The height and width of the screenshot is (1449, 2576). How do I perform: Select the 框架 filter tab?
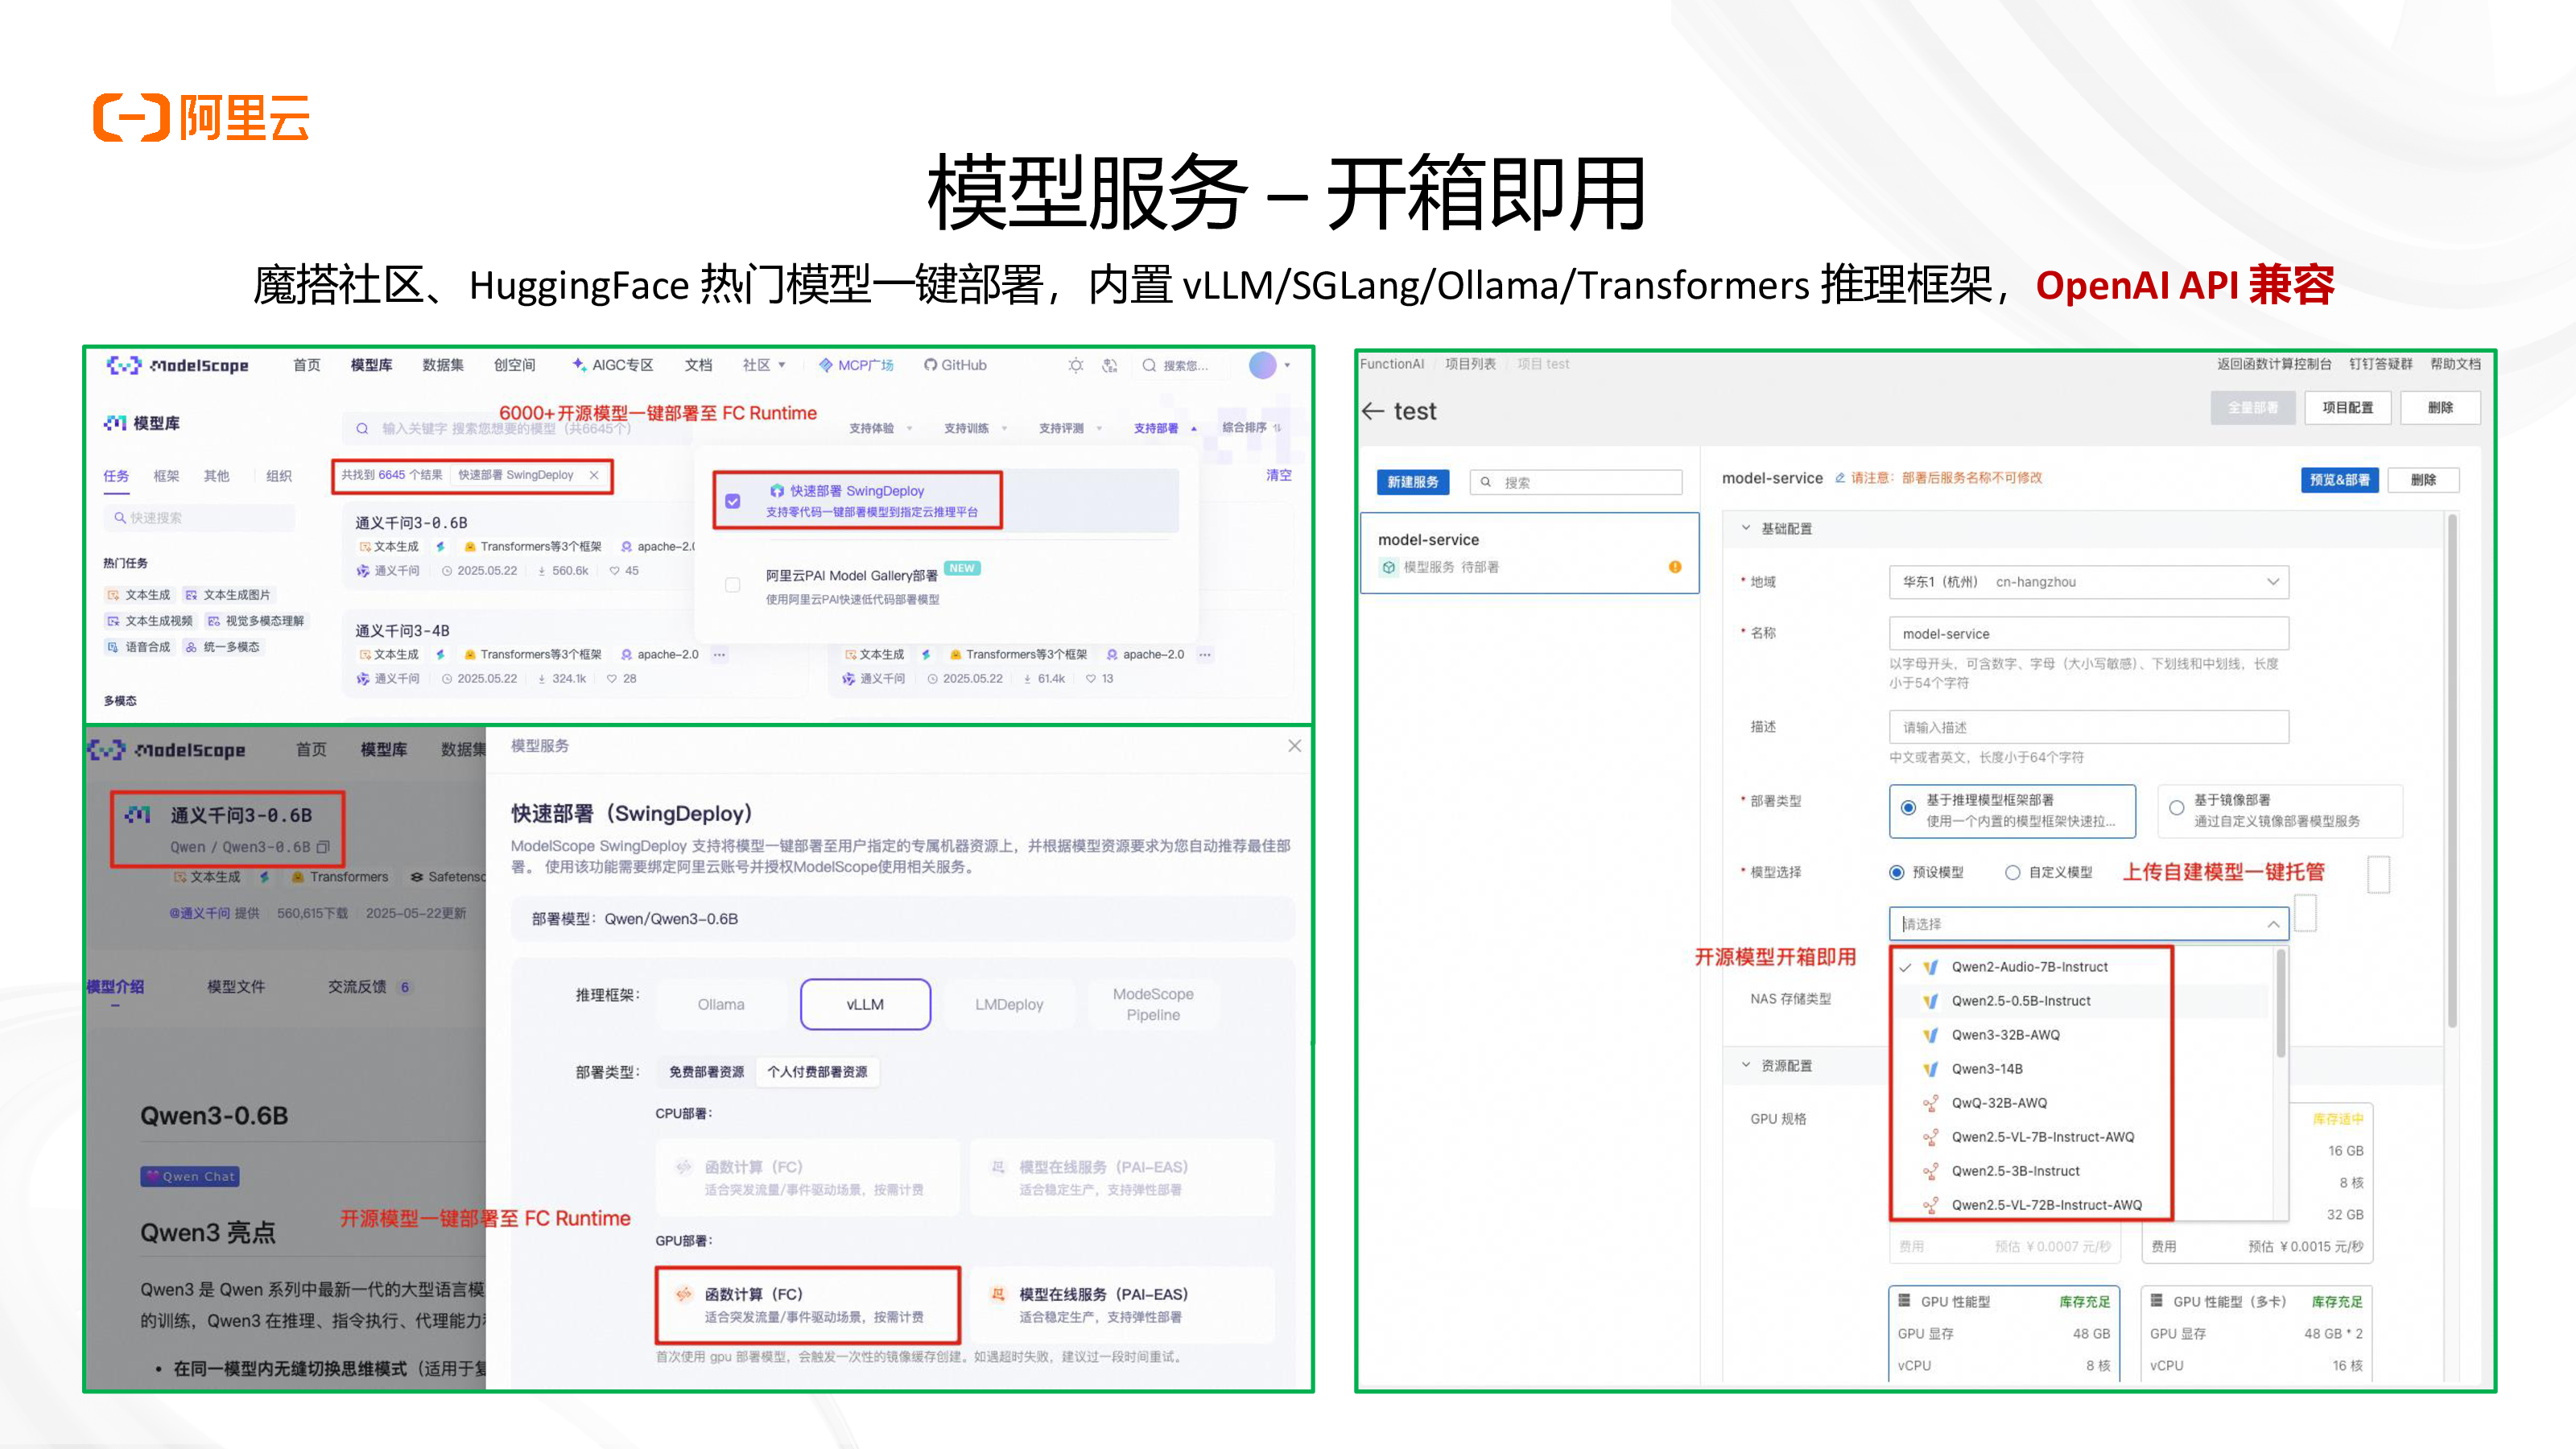[x=166, y=476]
